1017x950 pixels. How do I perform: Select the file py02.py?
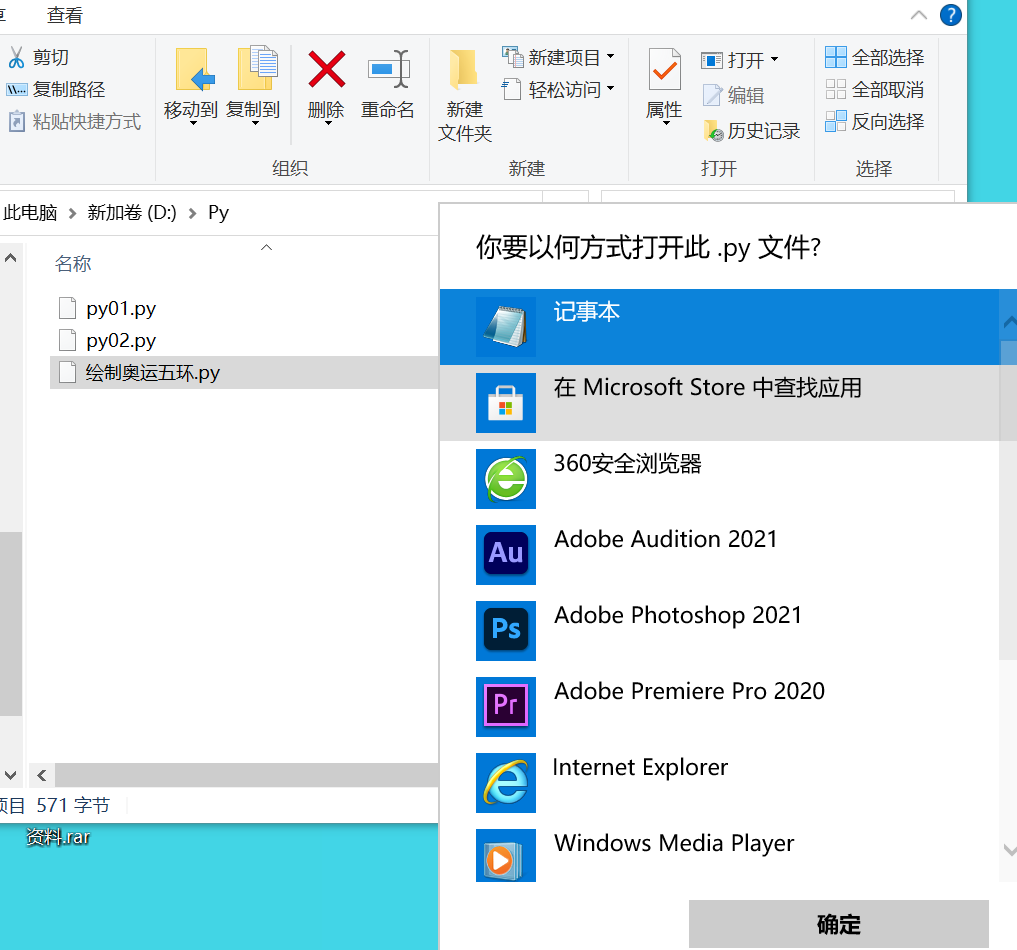121,340
